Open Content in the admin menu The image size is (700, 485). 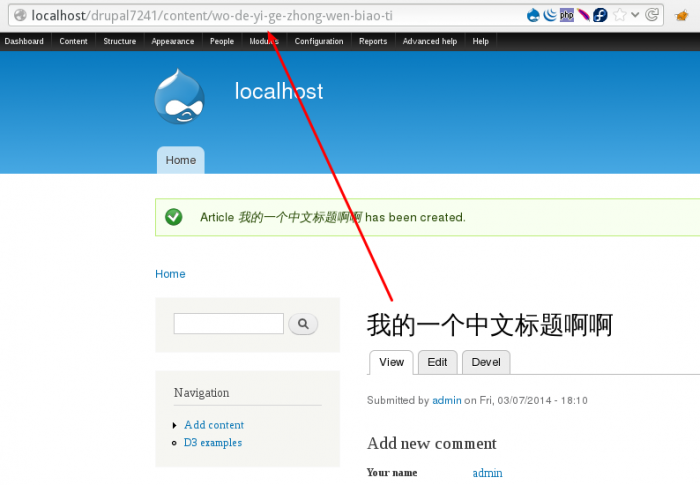click(73, 42)
